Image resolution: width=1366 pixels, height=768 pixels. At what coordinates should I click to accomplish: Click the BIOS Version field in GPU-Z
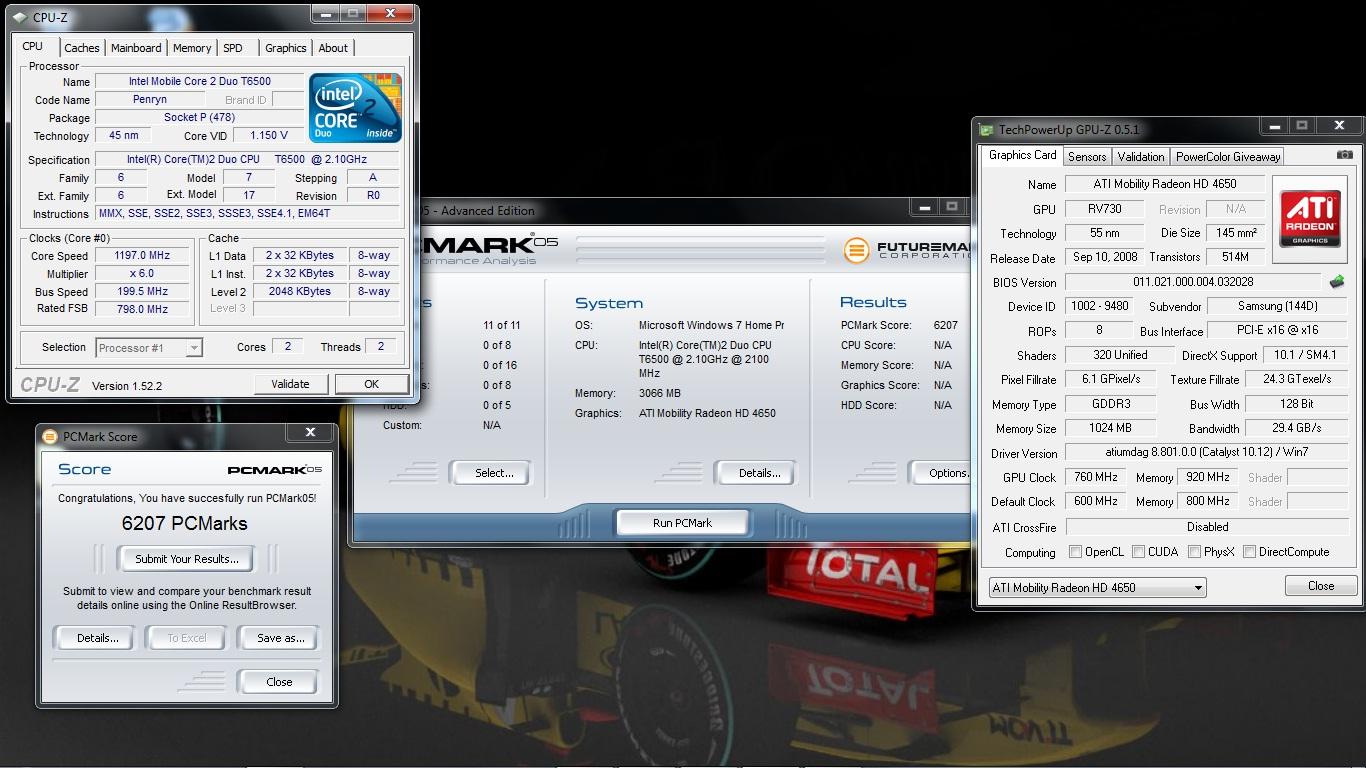pyautogui.click(x=1193, y=283)
